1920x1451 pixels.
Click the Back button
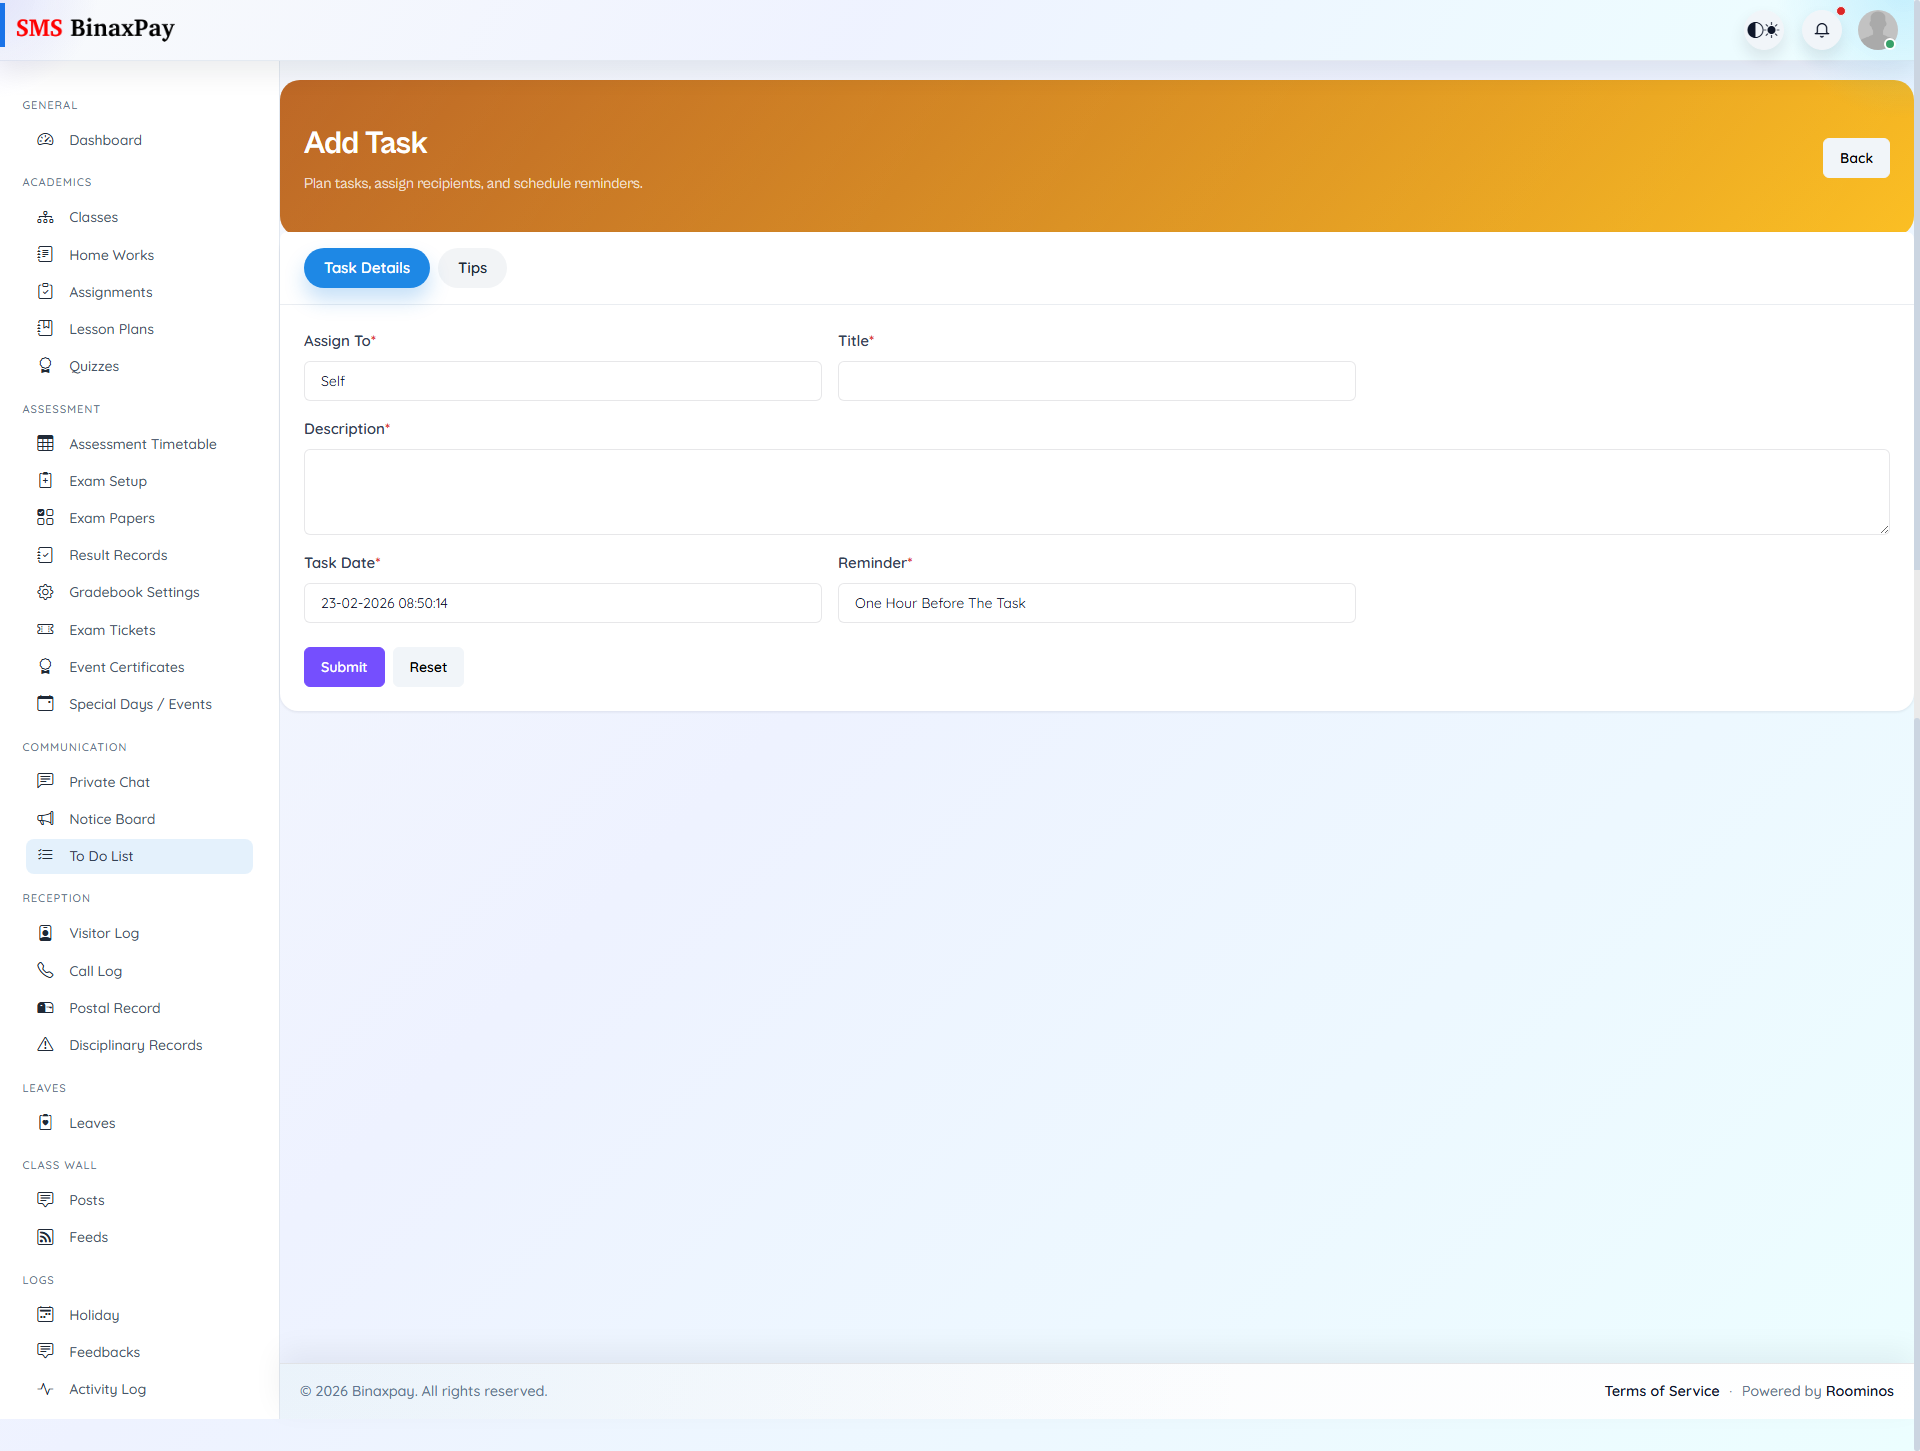1855,158
